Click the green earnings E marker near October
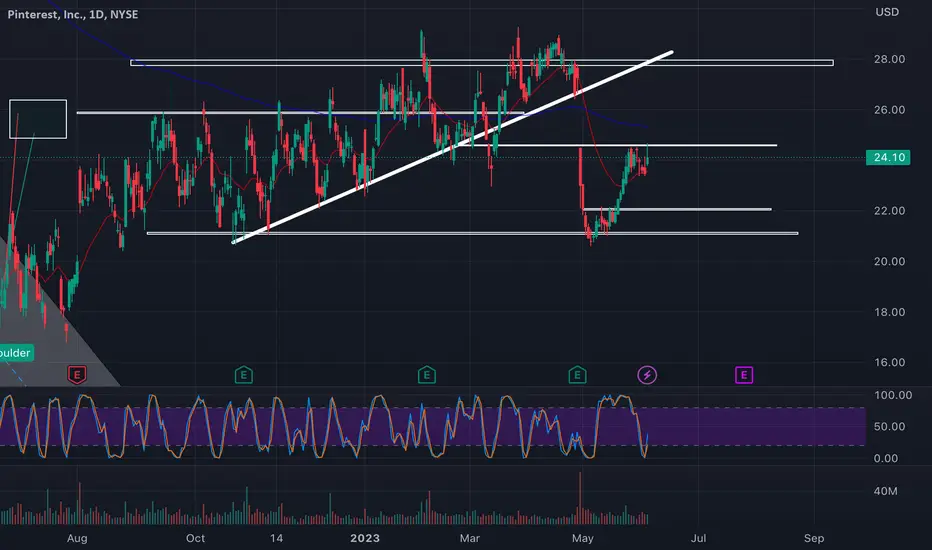This screenshot has height=550, width=932. tap(244, 375)
